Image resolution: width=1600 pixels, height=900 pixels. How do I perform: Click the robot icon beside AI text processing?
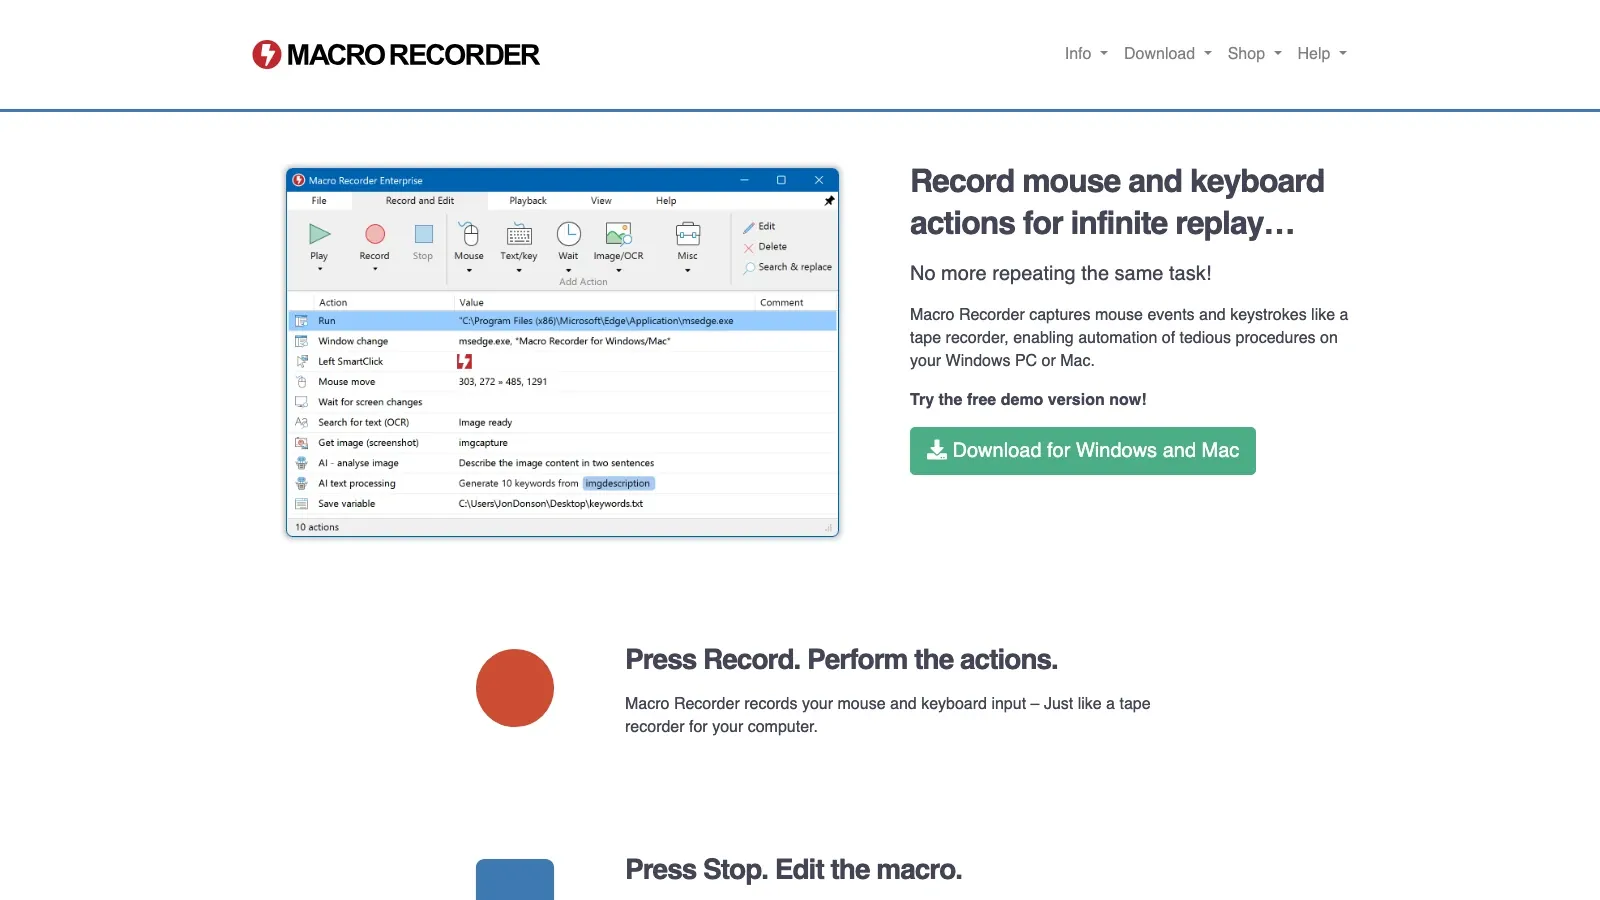(x=301, y=483)
